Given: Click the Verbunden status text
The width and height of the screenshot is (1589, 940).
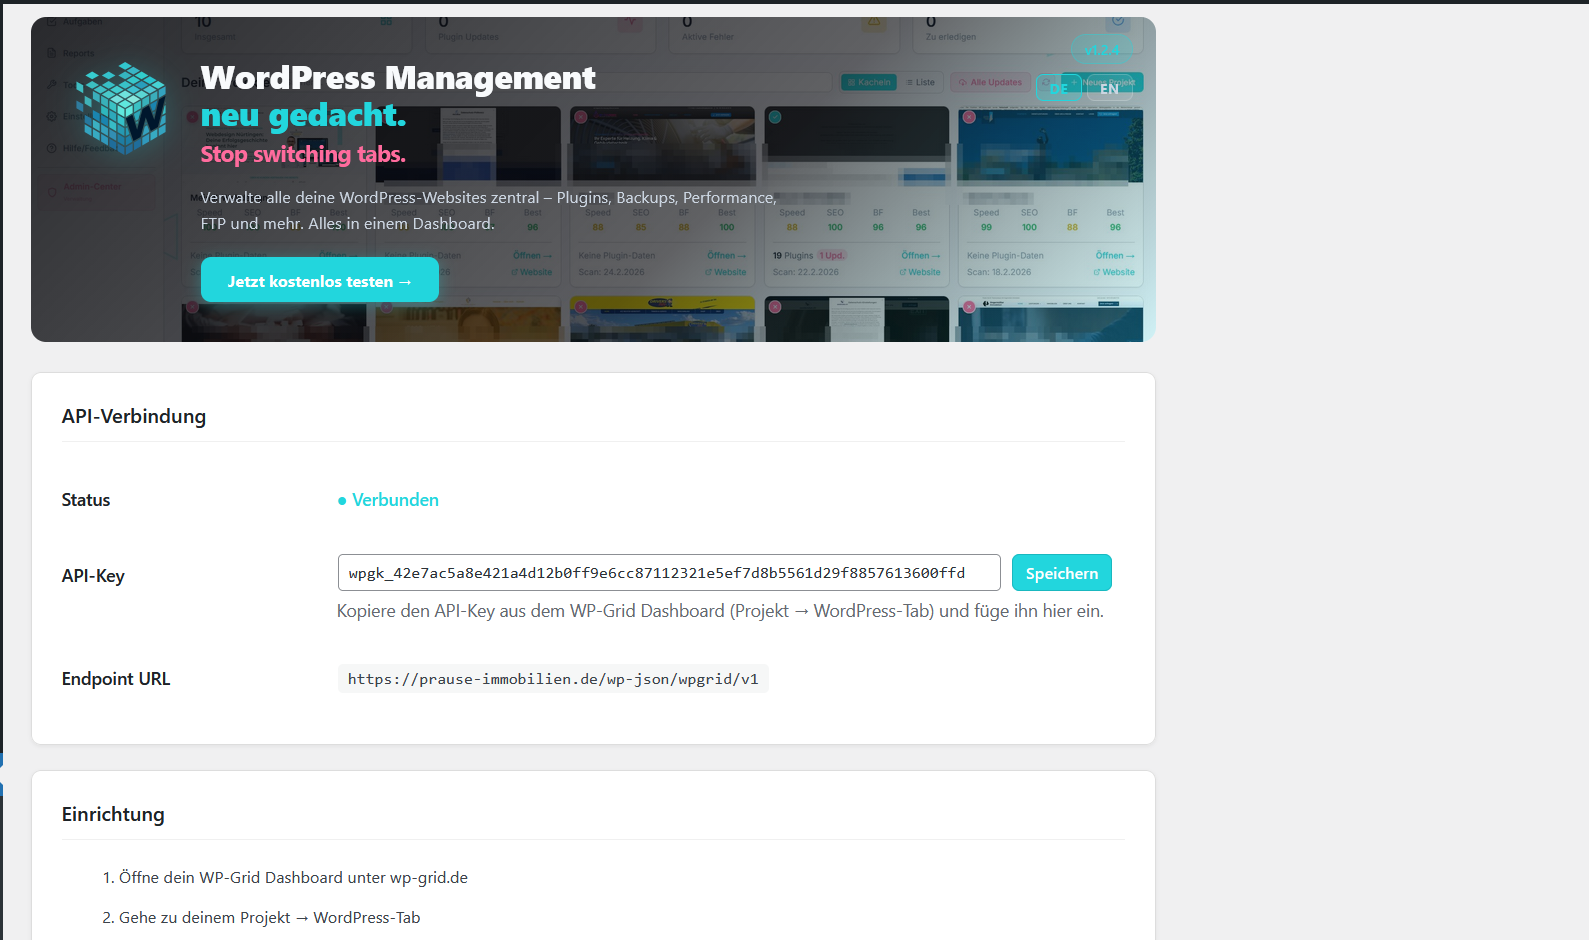Looking at the screenshot, I should (395, 500).
